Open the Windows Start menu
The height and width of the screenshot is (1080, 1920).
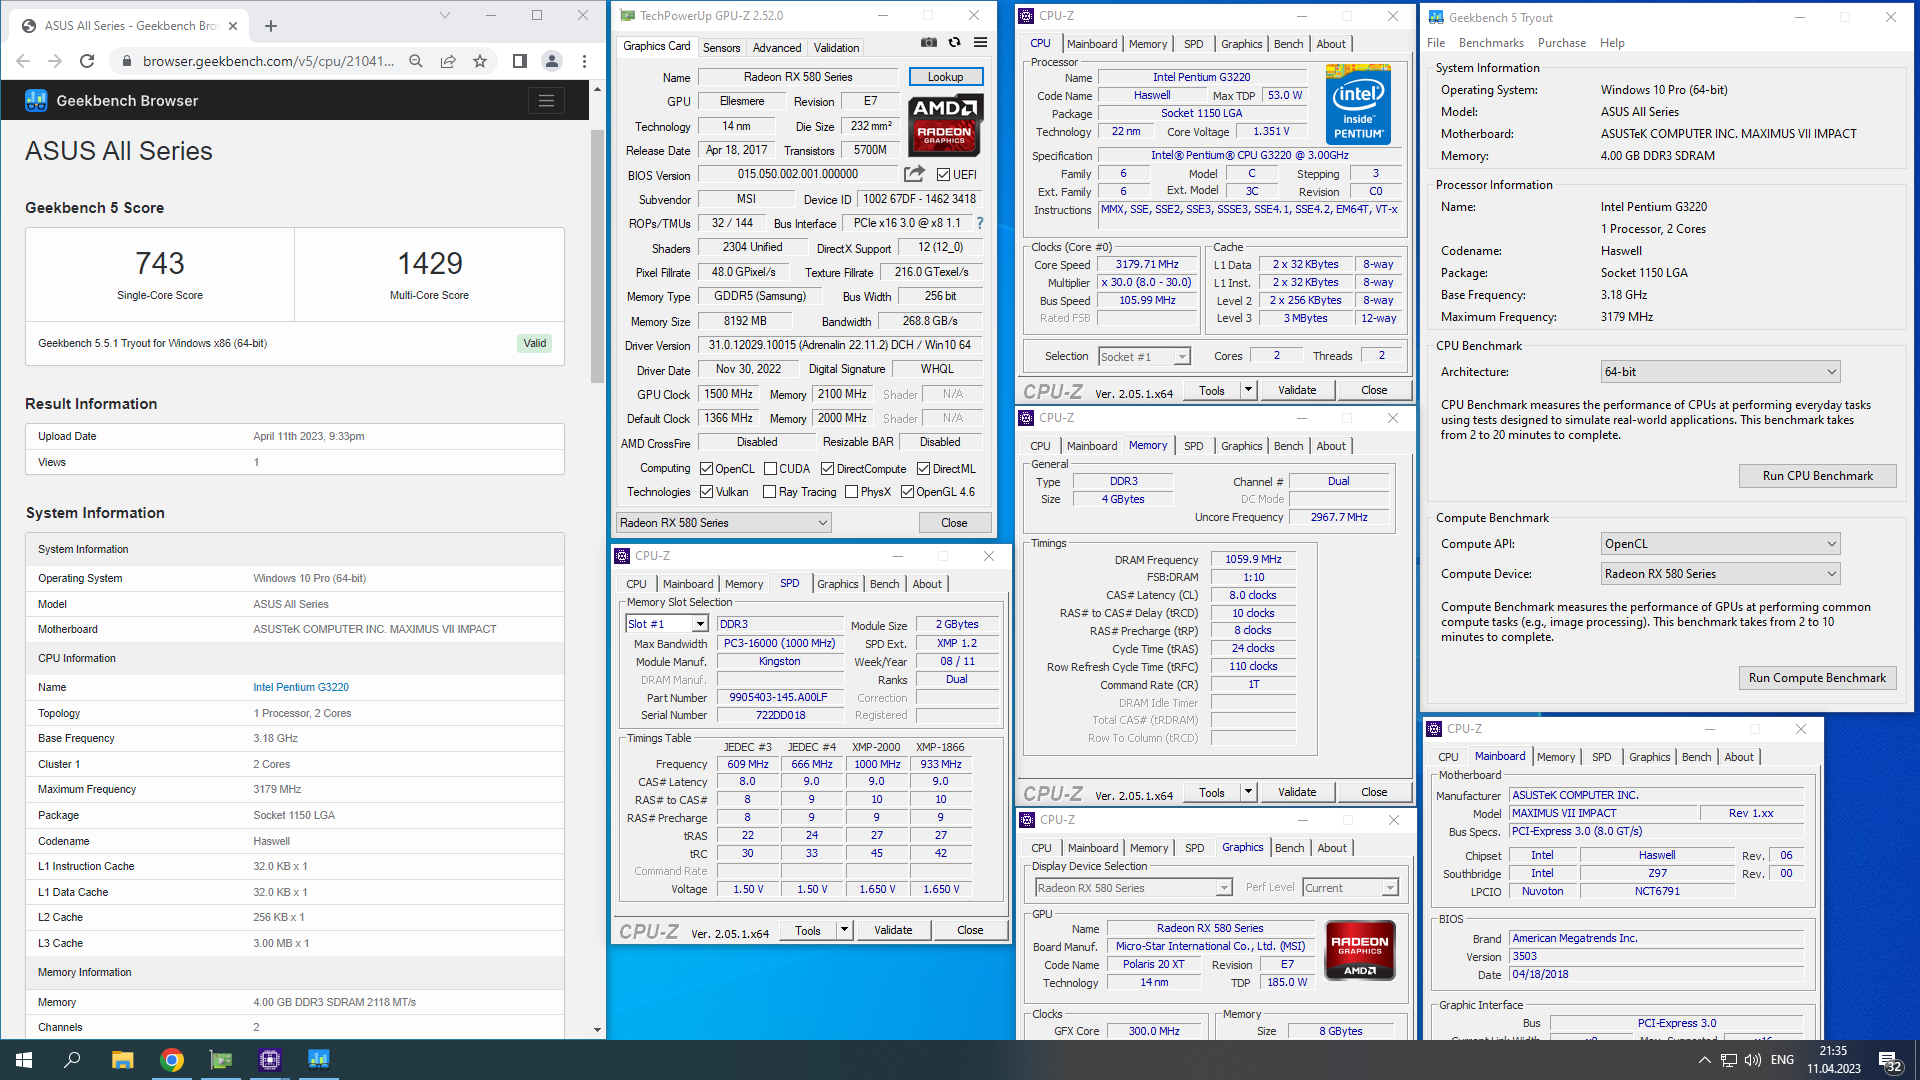coord(24,1060)
